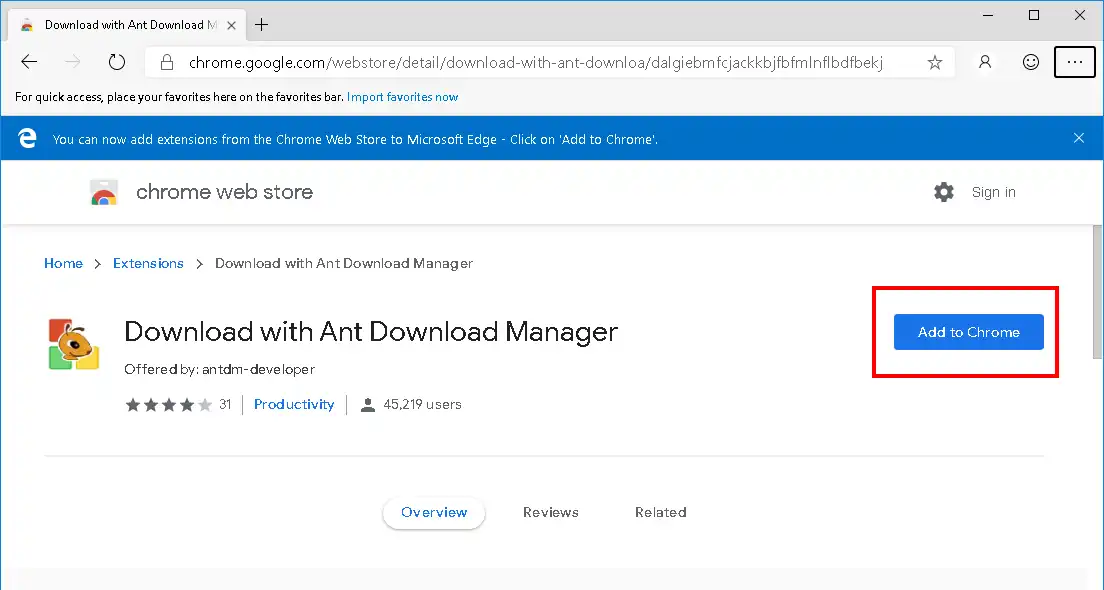The width and height of the screenshot is (1104, 590).
Task: Click Sign in
Action: tap(993, 192)
